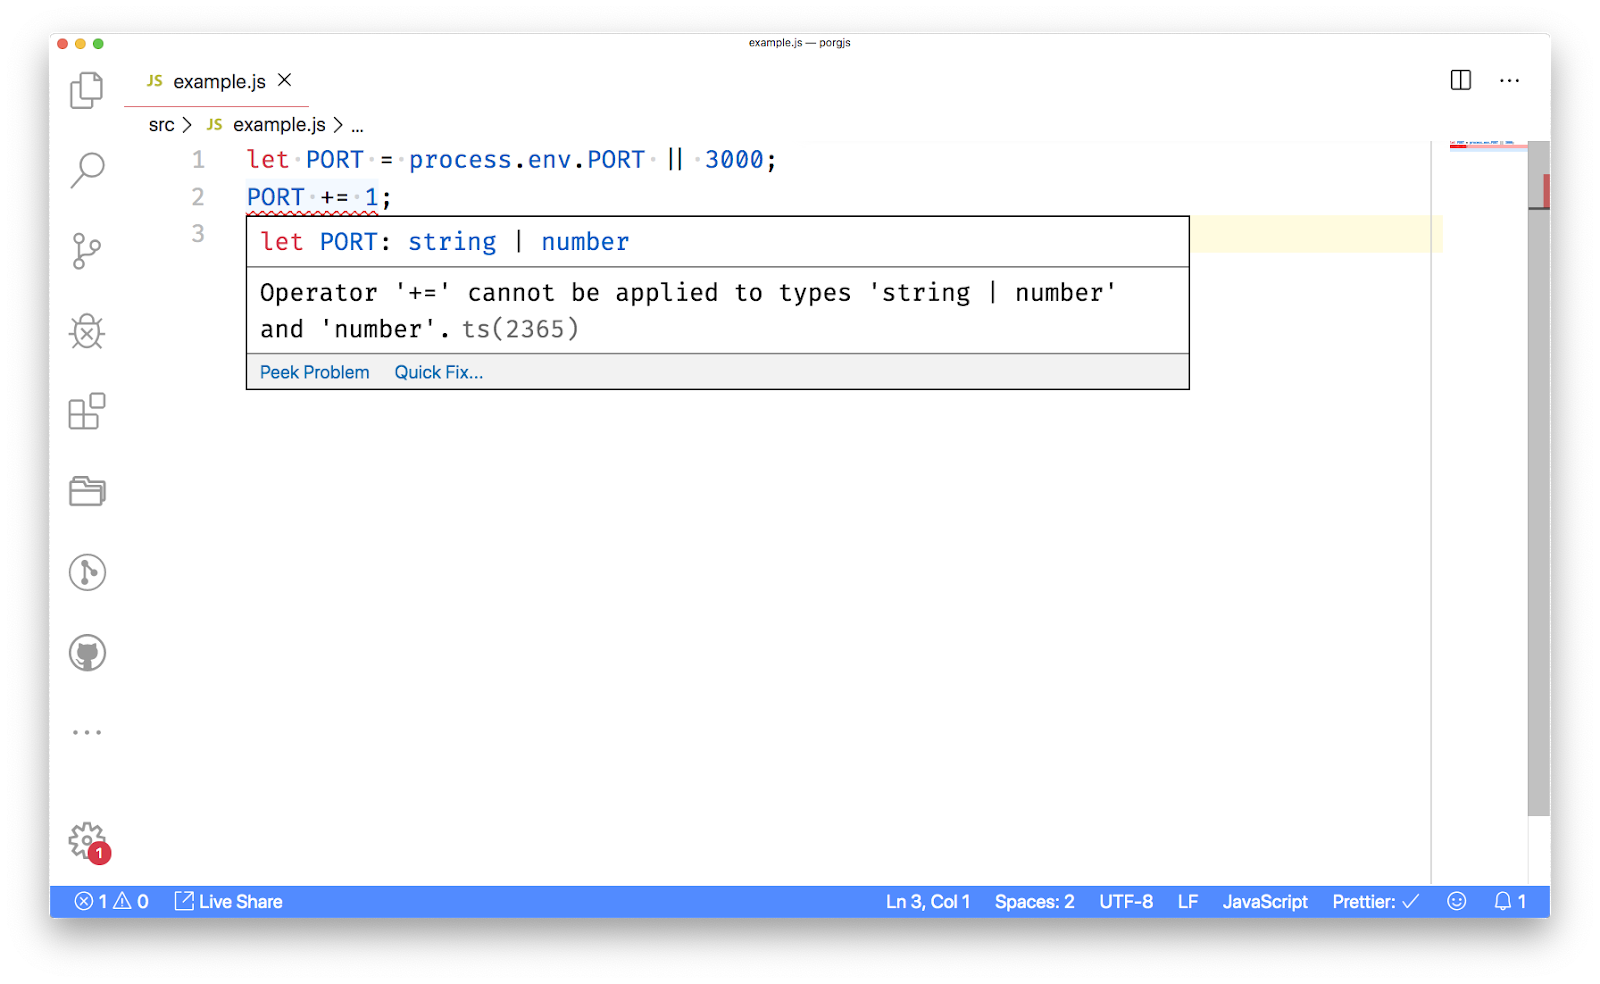Change end of line sequence via LF

(1188, 901)
